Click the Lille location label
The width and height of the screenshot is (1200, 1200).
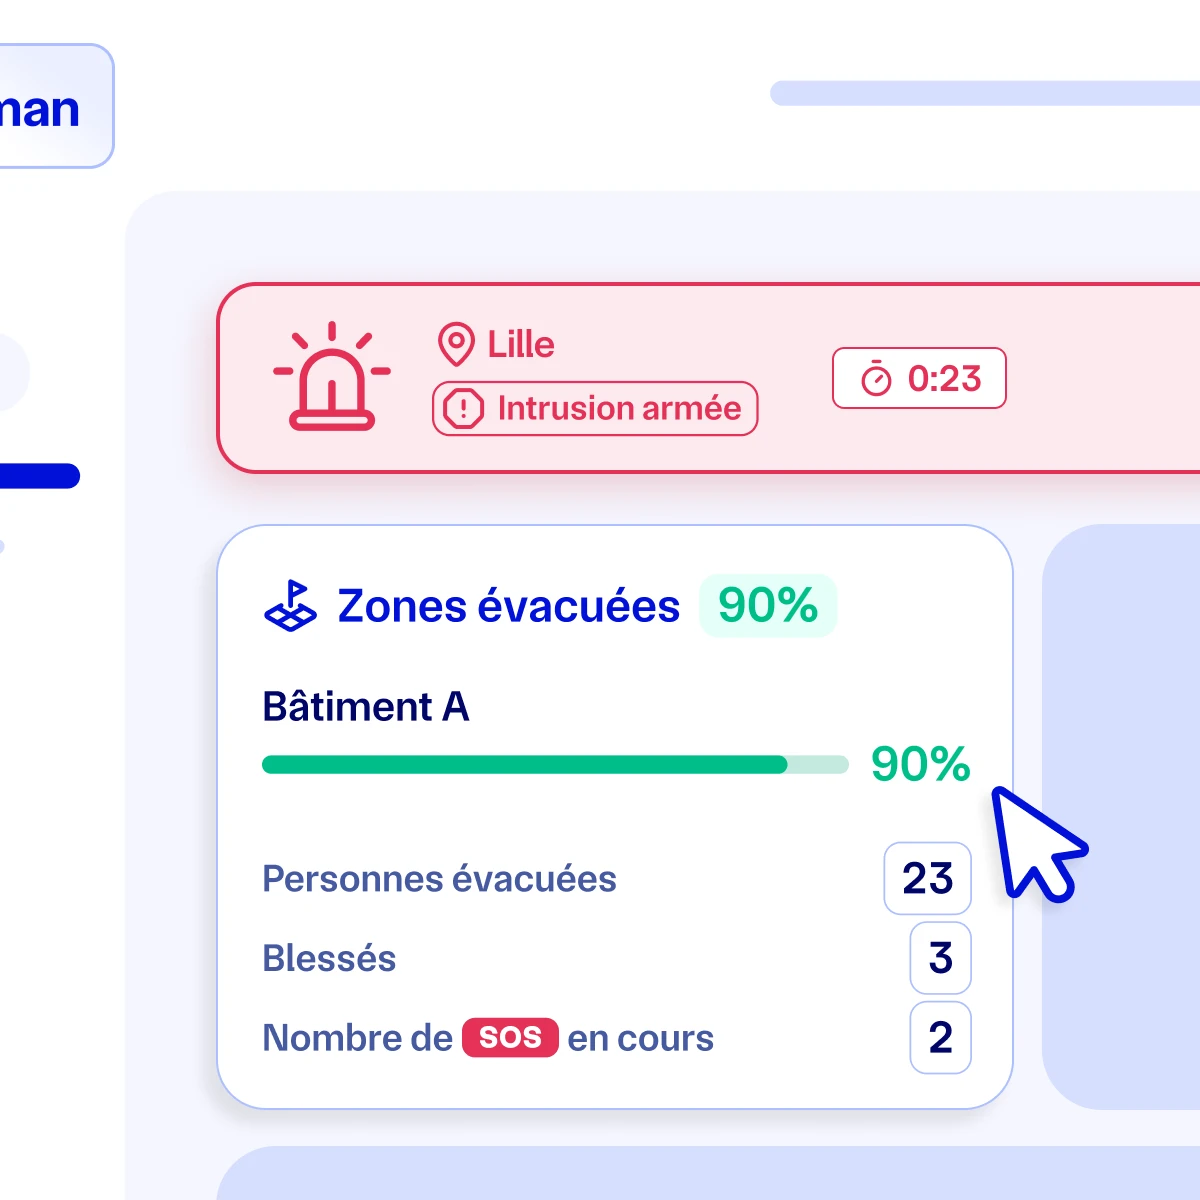tap(521, 345)
